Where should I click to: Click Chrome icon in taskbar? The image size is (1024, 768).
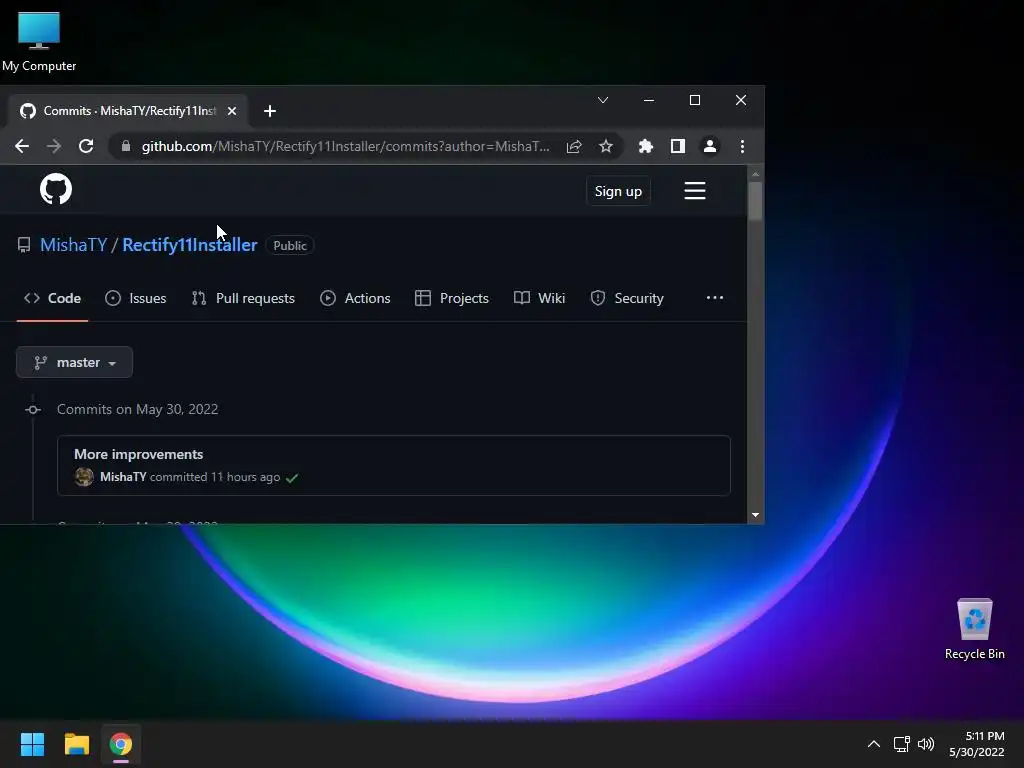tap(121, 744)
